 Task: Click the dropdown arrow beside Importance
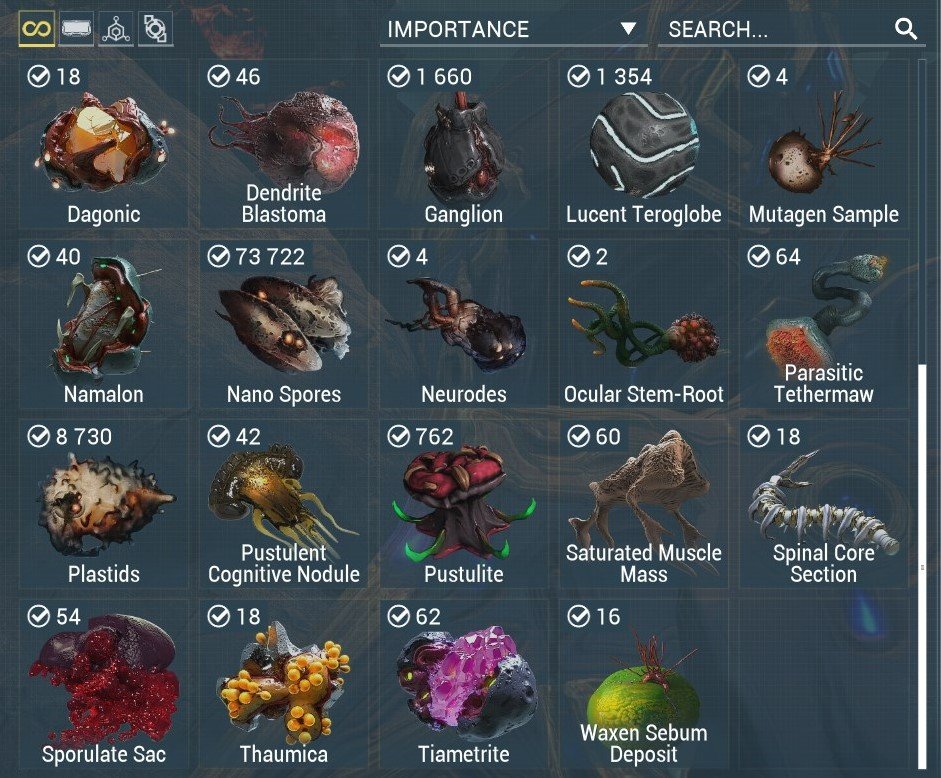tap(628, 28)
